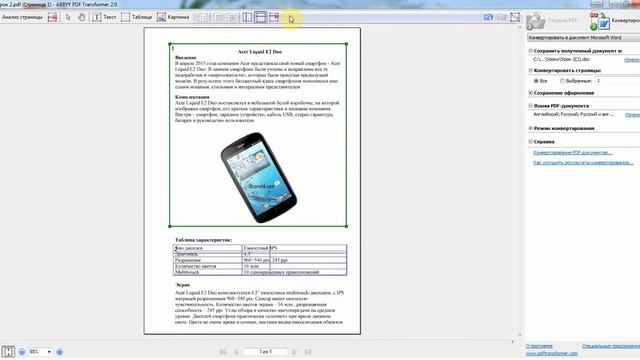Viewport: 640px width, 360px height.
Task: Click the 'Экран' heading in the document
Action: click(x=182, y=285)
